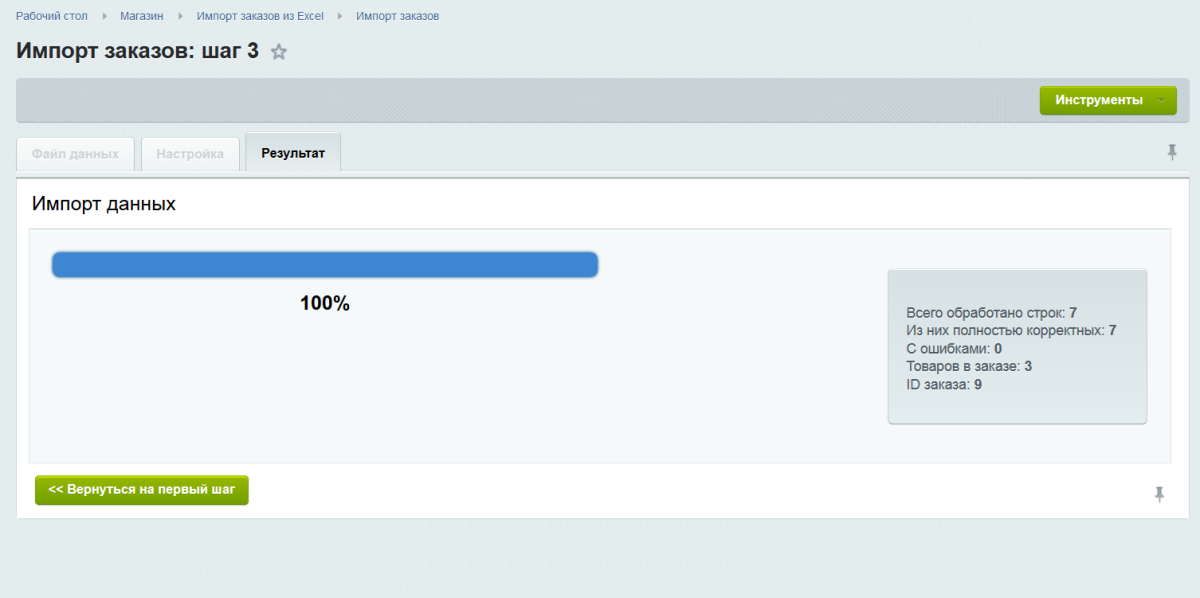Click the pin icon beside the tab row
This screenshot has height=598, width=1200.
(x=1172, y=152)
